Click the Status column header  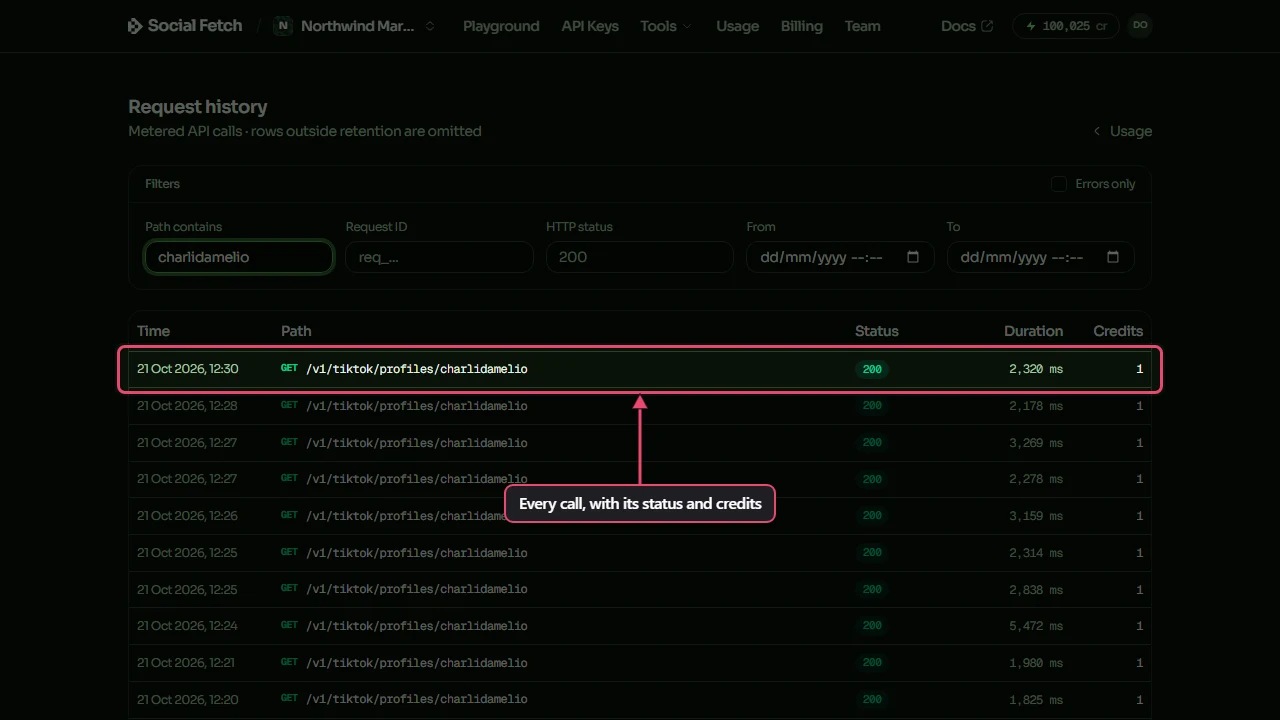click(x=876, y=331)
